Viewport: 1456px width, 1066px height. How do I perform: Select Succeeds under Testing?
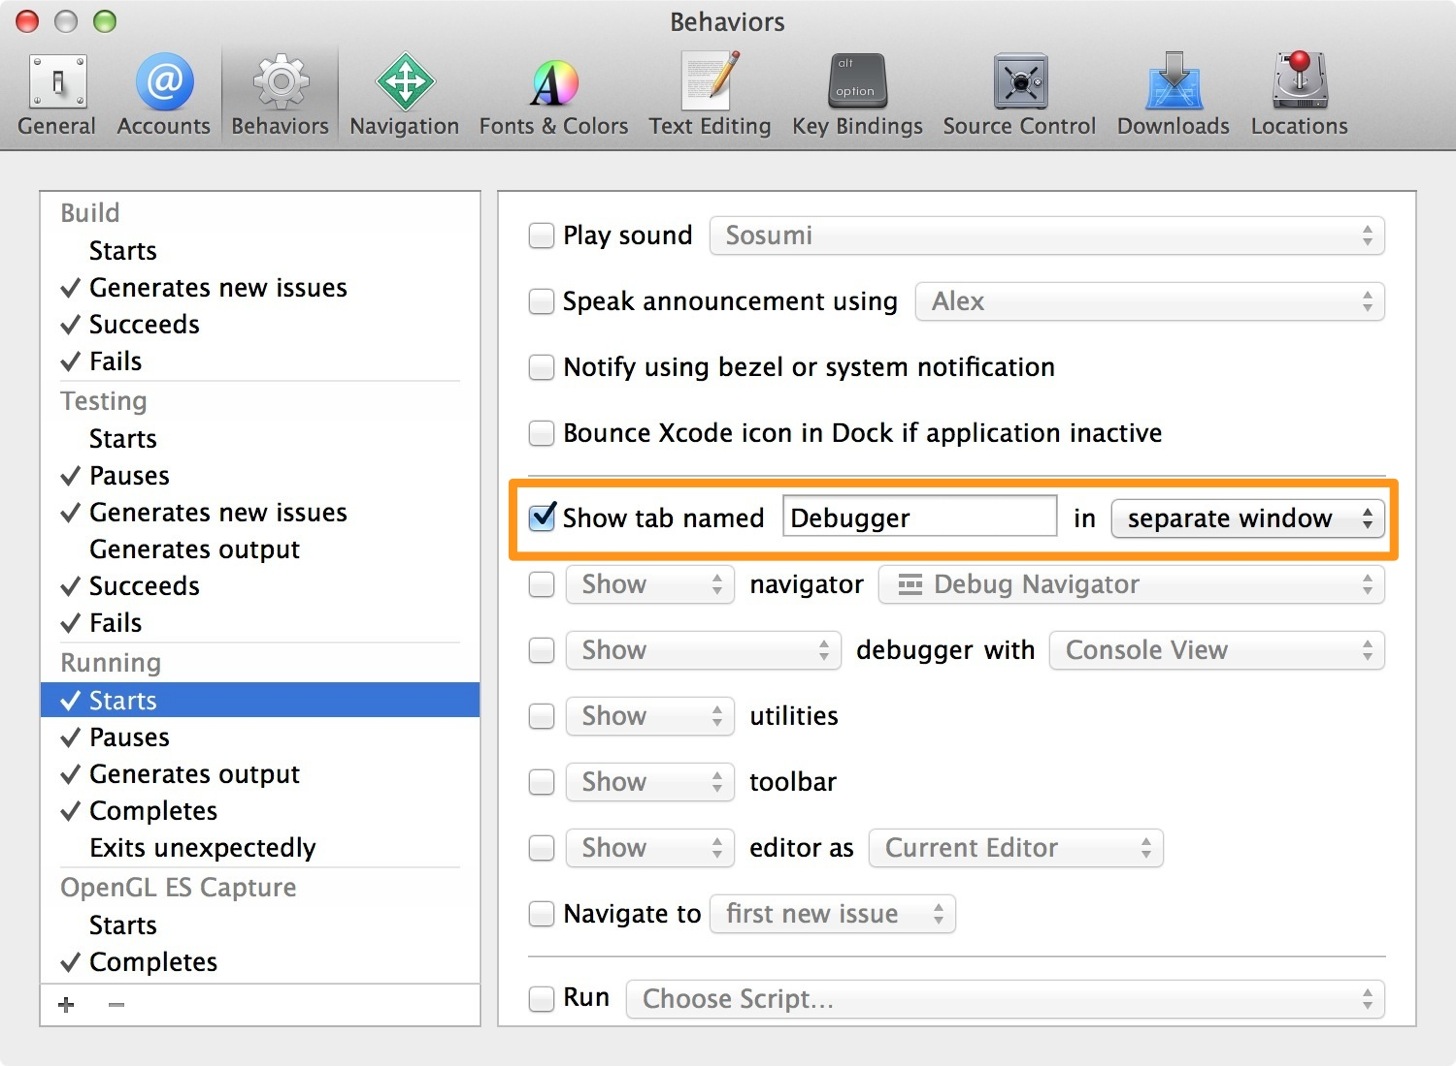pyautogui.click(x=260, y=586)
